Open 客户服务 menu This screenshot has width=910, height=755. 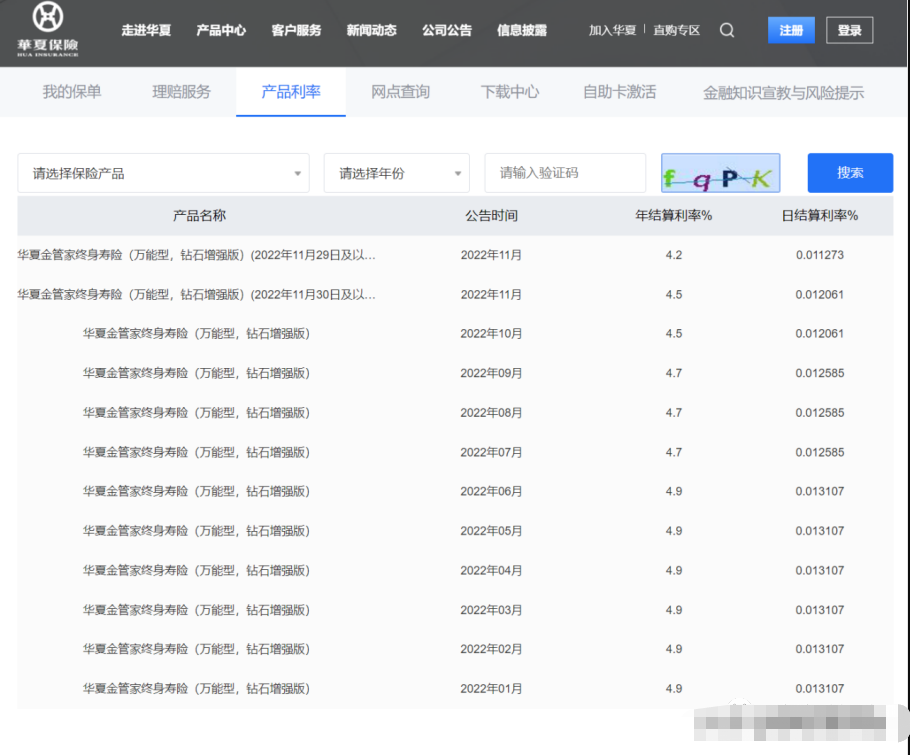pos(296,30)
